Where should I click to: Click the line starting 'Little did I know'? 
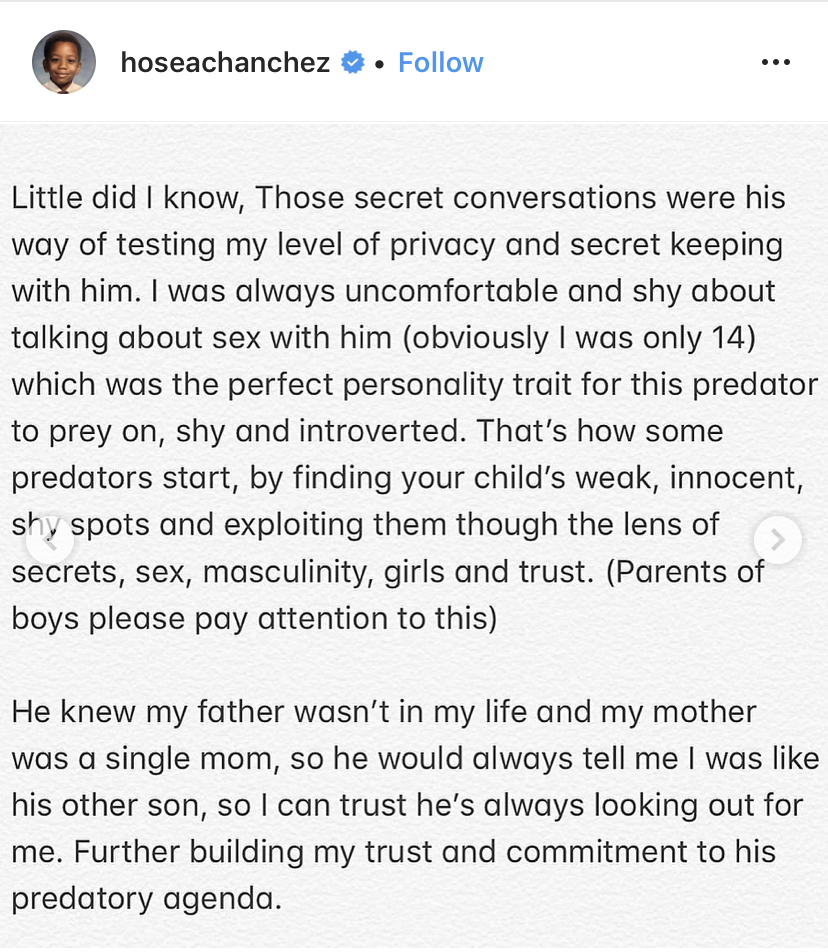coord(399,198)
